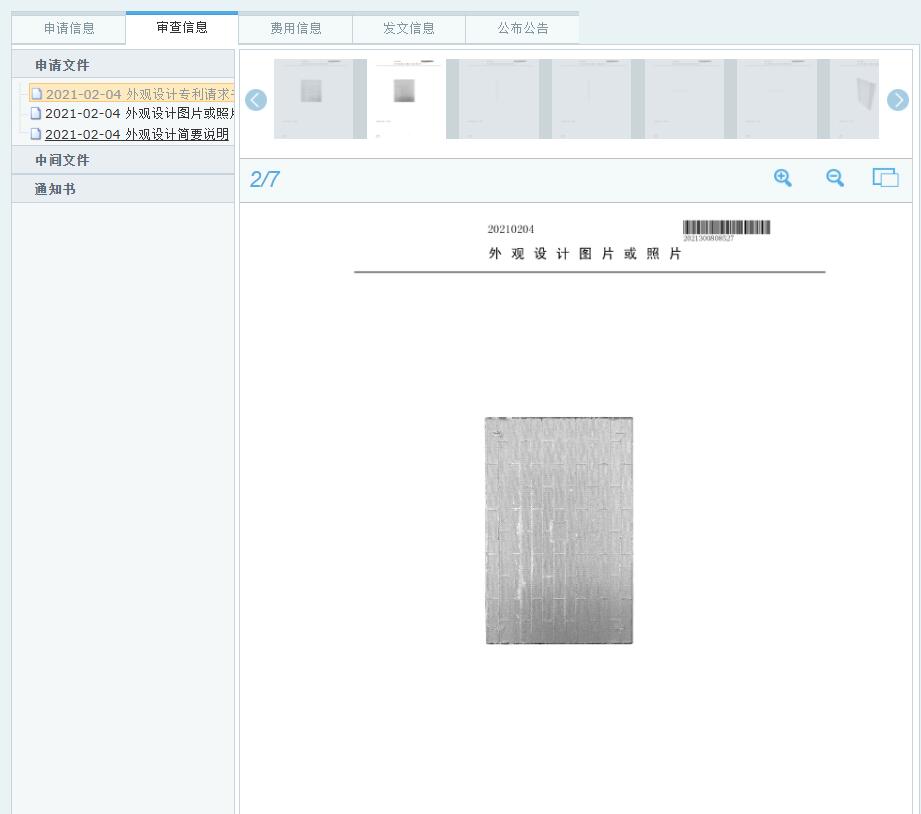Select the first page thumbnail
Viewport: 921px width, 814px height.
tap(313, 98)
